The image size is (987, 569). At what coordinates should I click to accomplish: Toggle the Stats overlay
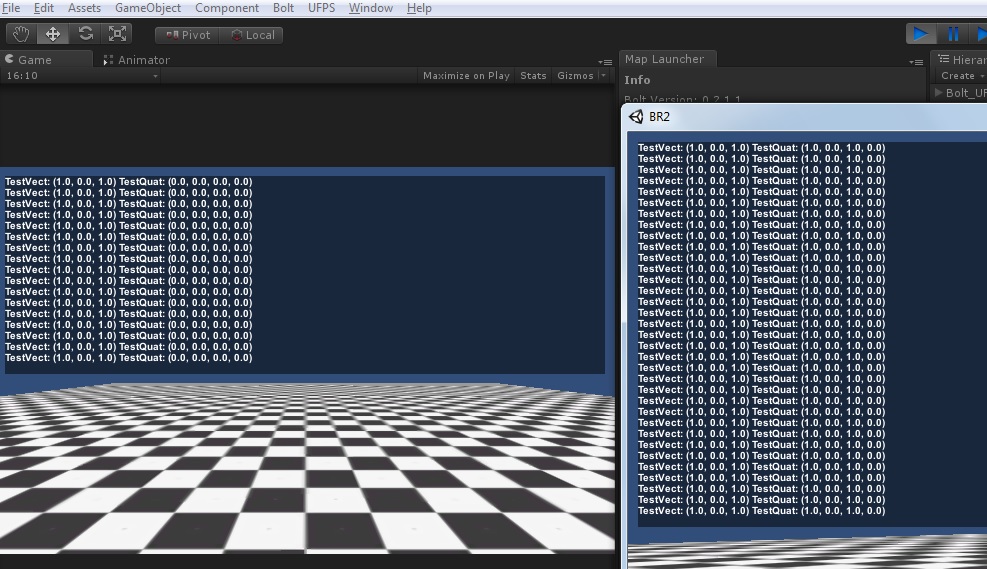[533, 76]
